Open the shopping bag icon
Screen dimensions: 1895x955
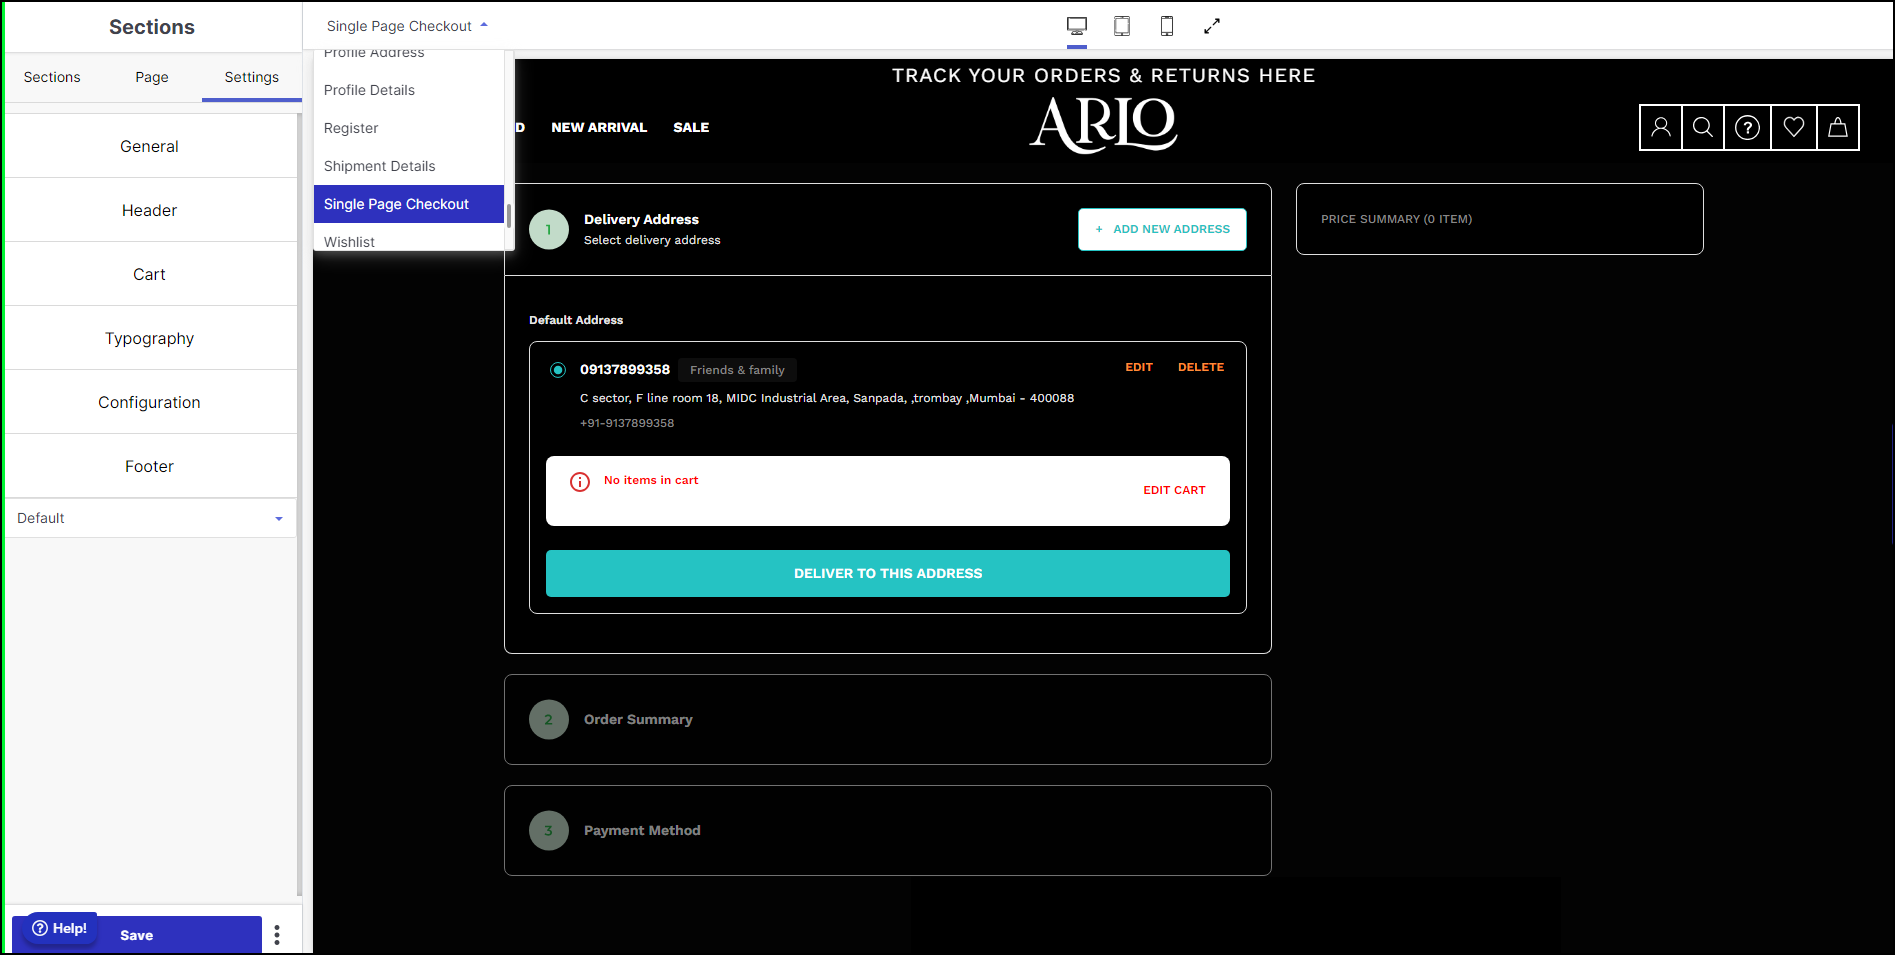pyautogui.click(x=1838, y=127)
